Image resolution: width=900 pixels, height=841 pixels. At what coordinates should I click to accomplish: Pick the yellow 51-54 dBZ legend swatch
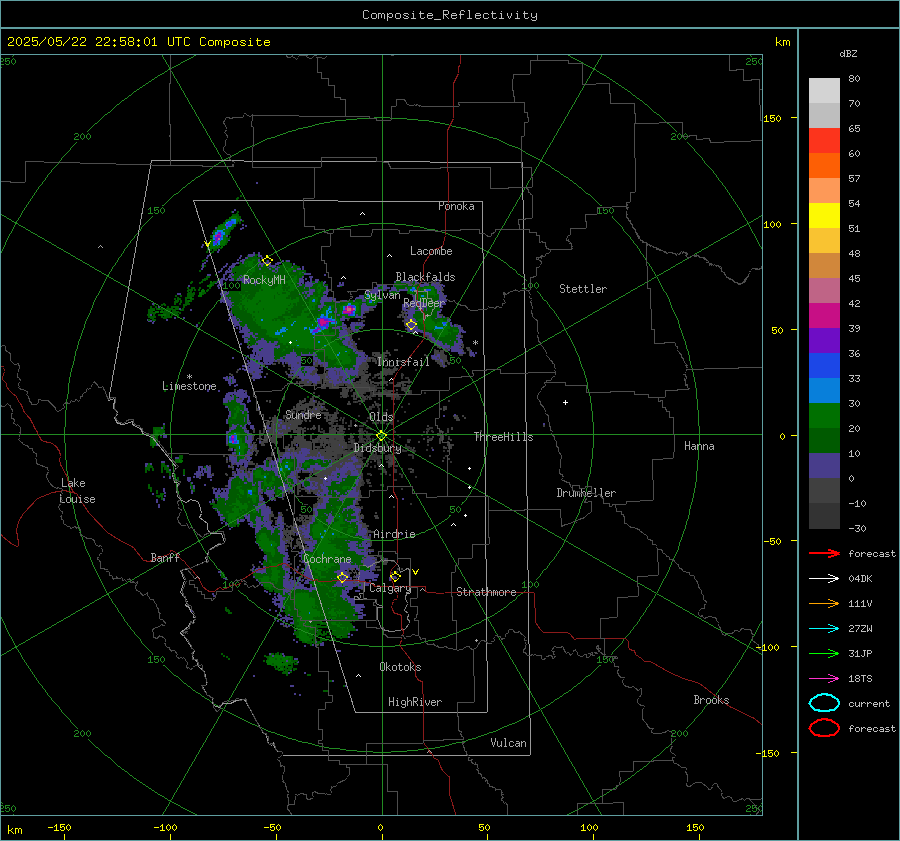(x=824, y=216)
